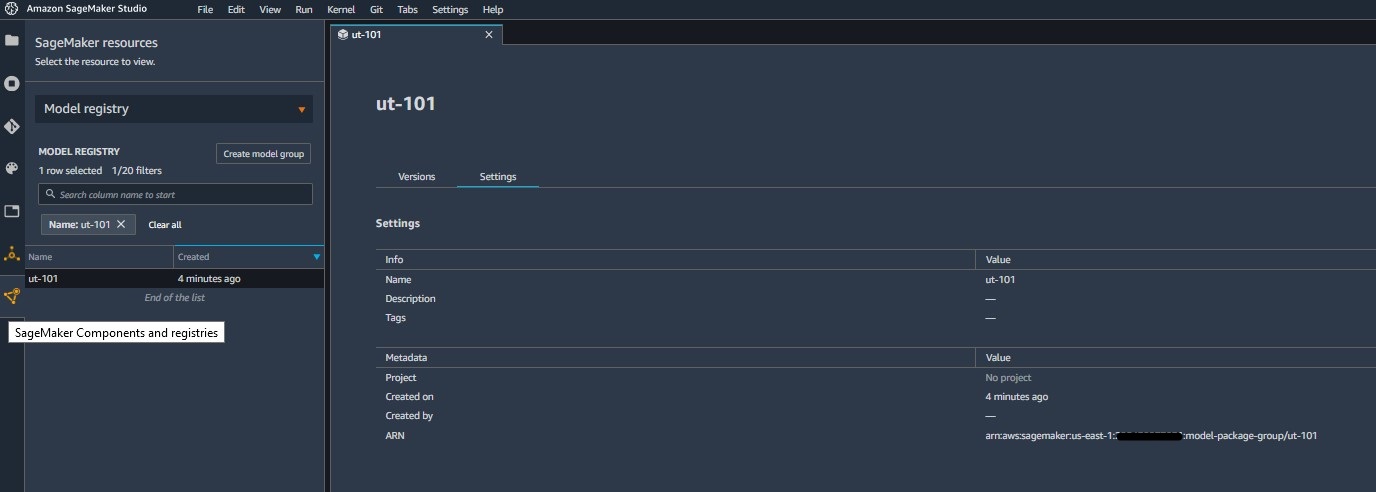Image resolution: width=1376 pixels, height=492 pixels.
Task: Open the Run menu
Action: (x=304, y=9)
